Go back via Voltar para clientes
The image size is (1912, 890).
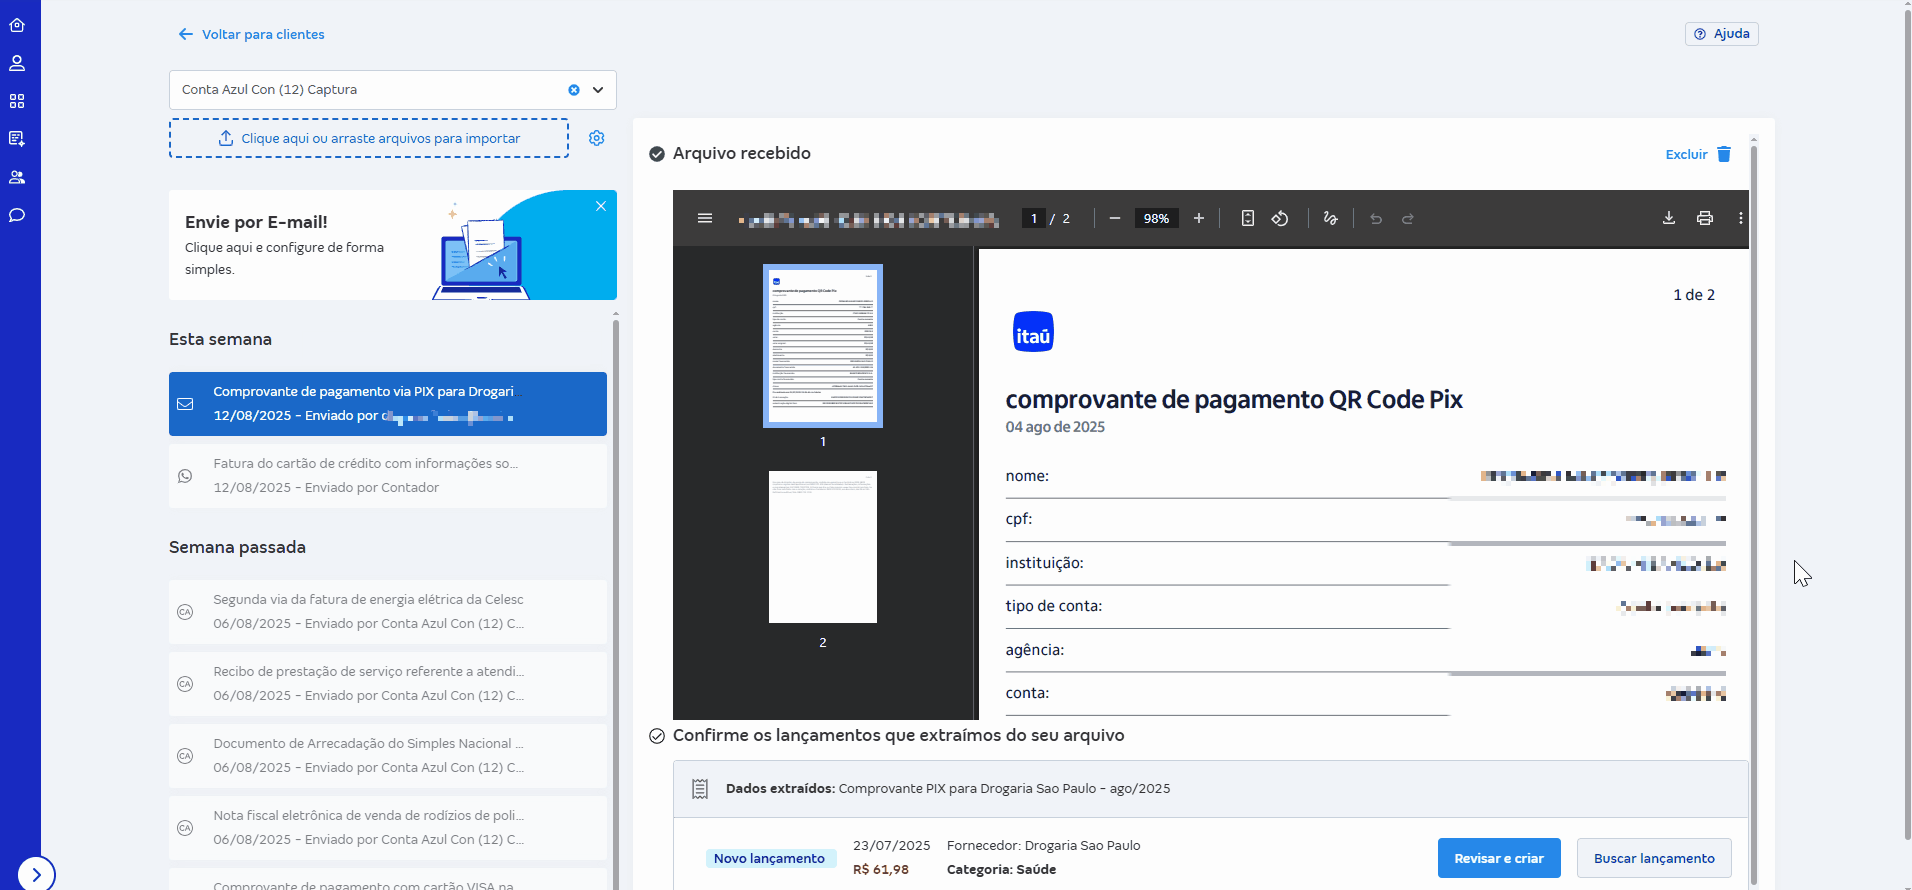coord(252,34)
